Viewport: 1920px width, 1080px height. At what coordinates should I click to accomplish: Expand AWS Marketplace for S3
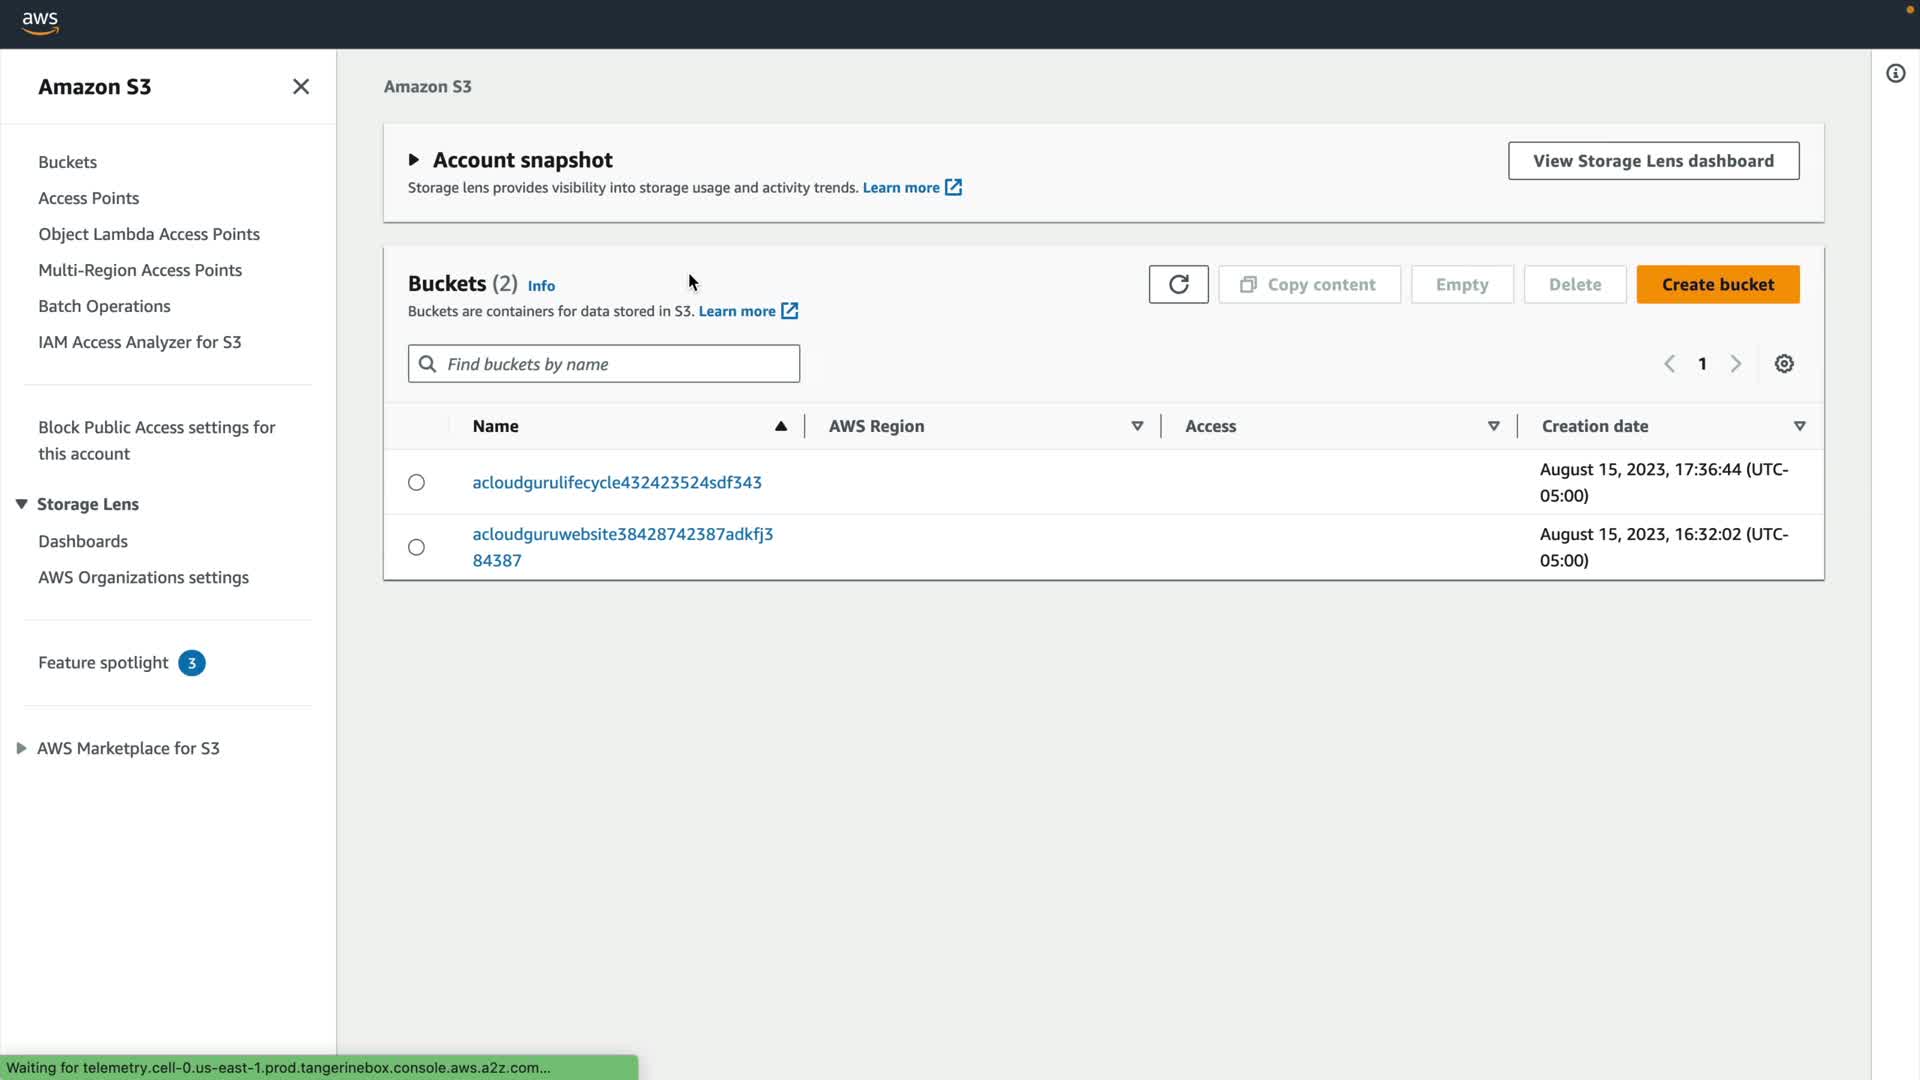click(x=21, y=748)
